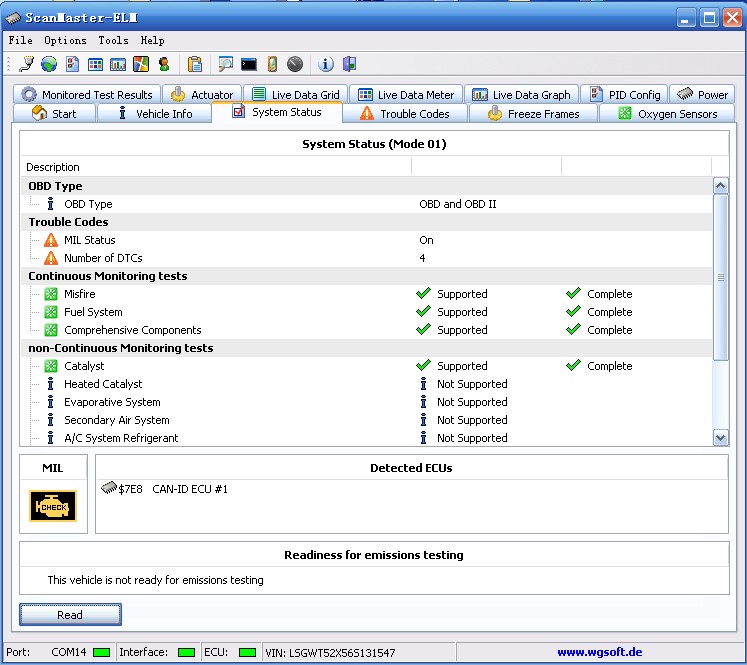The height and width of the screenshot is (665, 747).
Task: Click the blue info toolbar icon
Action: pyautogui.click(x=326, y=64)
